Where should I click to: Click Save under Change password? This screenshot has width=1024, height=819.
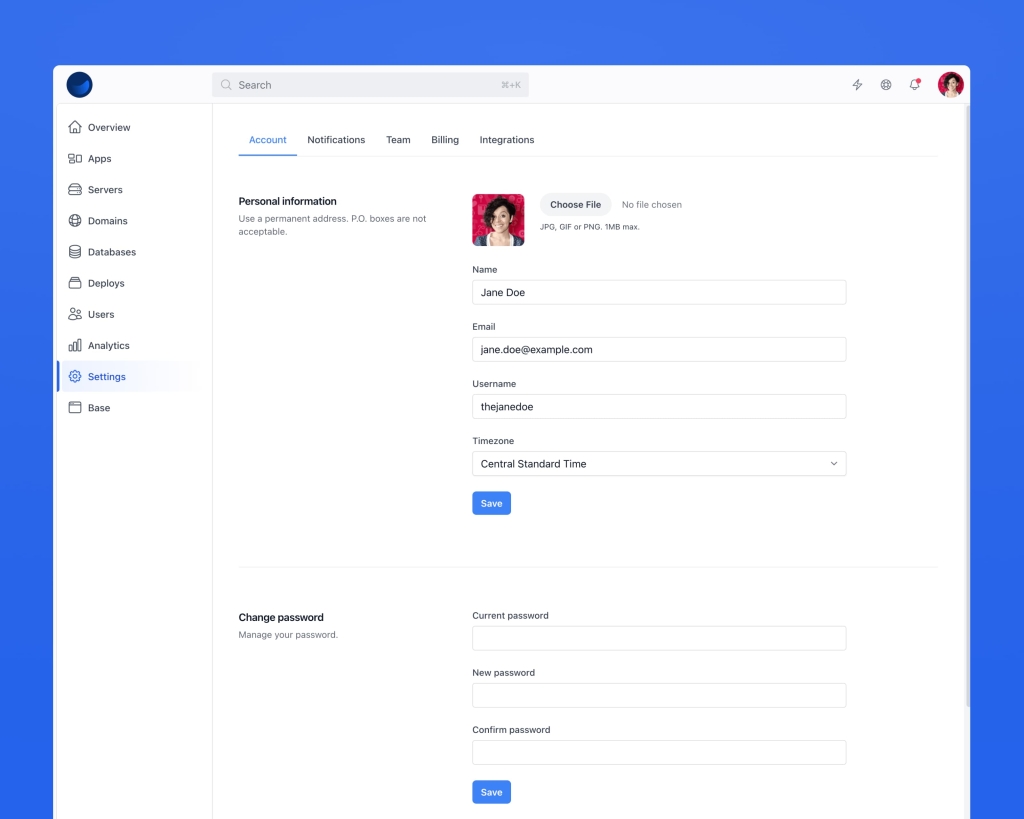491,792
